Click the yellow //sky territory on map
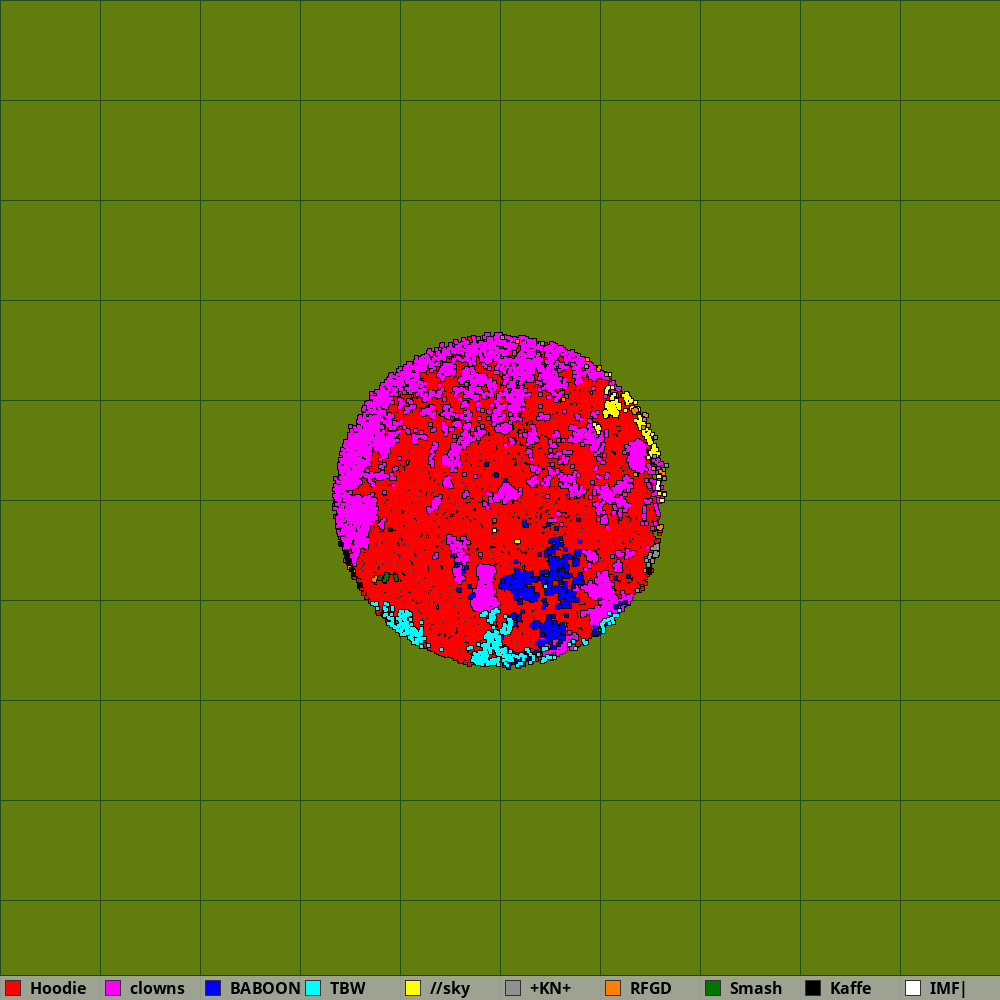 [x=611, y=407]
